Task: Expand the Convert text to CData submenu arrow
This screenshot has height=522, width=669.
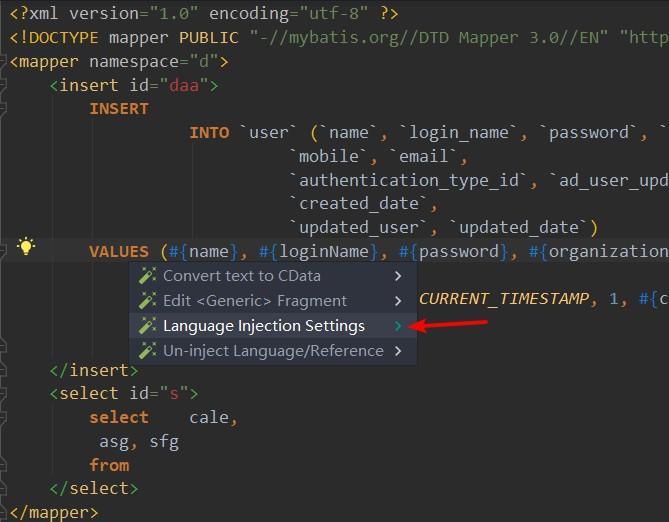Action: pos(398,276)
